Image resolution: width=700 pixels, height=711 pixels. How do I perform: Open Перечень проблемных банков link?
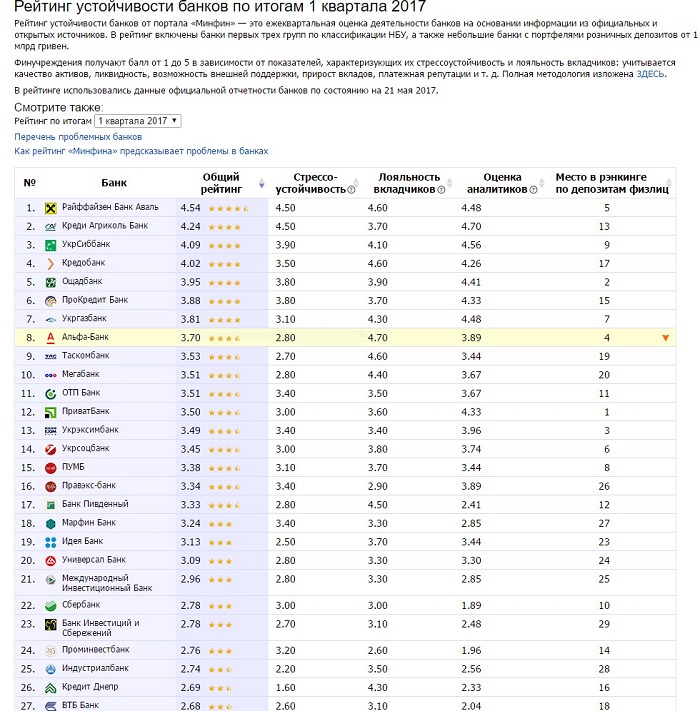coord(78,137)
